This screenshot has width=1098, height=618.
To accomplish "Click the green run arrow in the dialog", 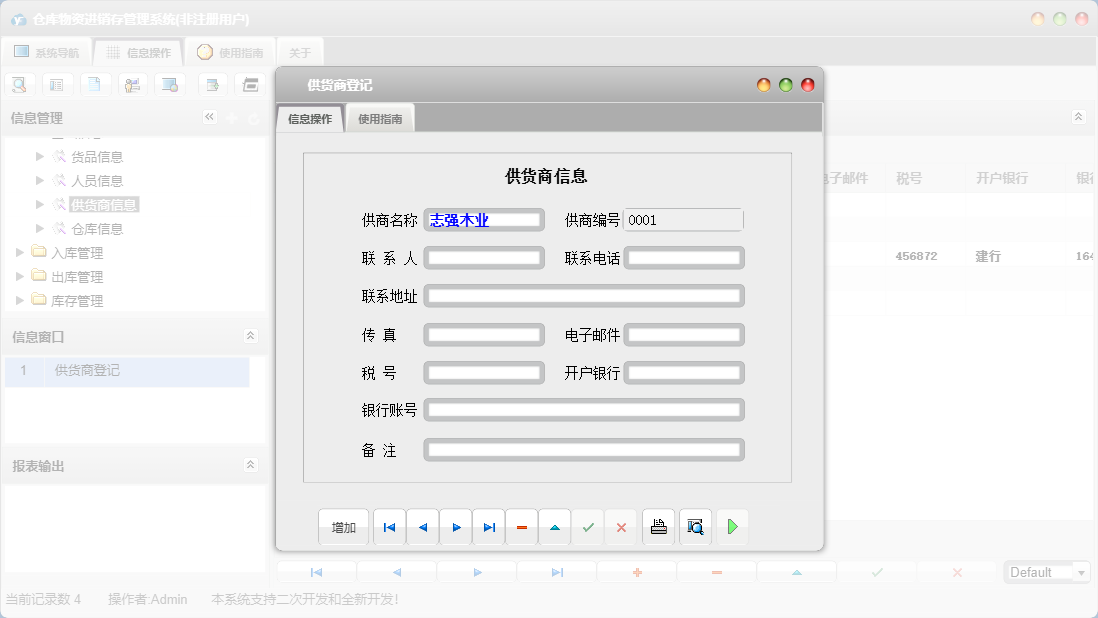I will click(x=732, y=527).
